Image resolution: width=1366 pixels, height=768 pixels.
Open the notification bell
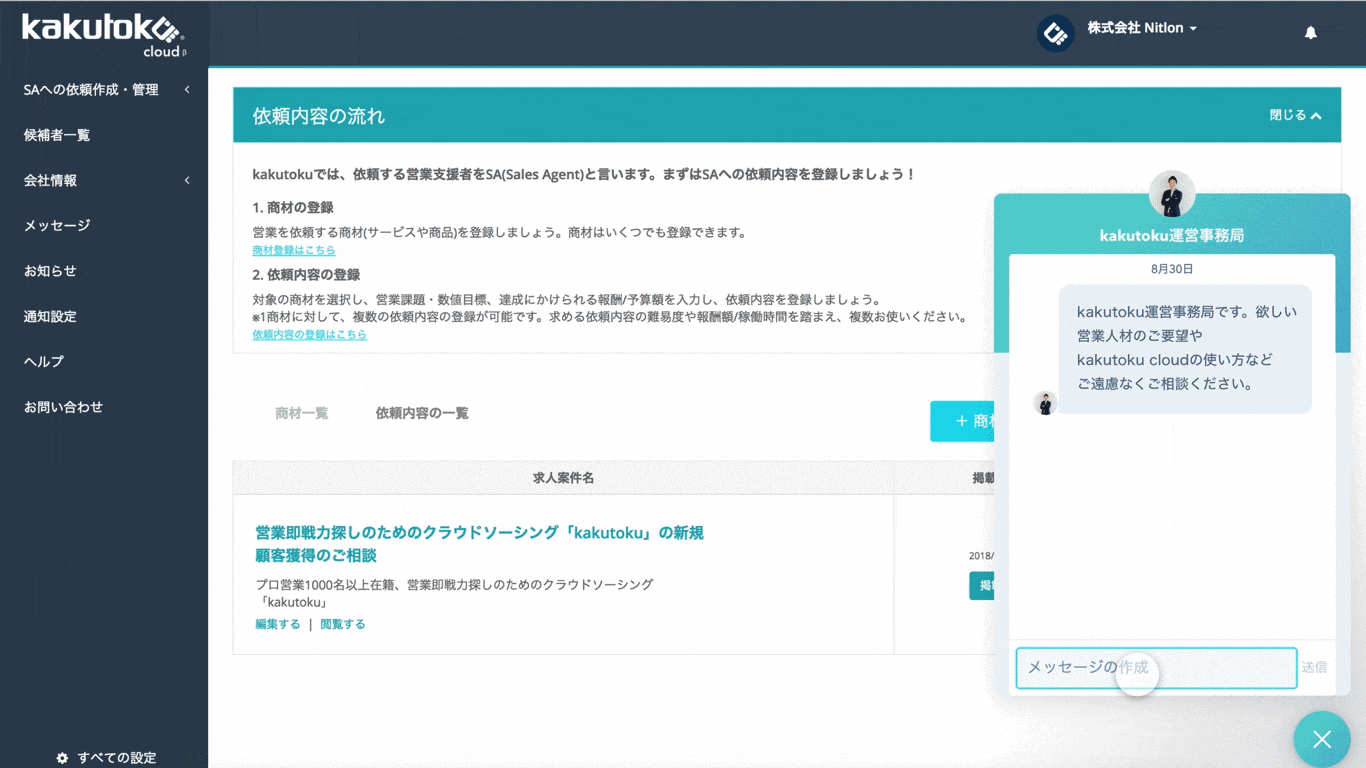1310,33
